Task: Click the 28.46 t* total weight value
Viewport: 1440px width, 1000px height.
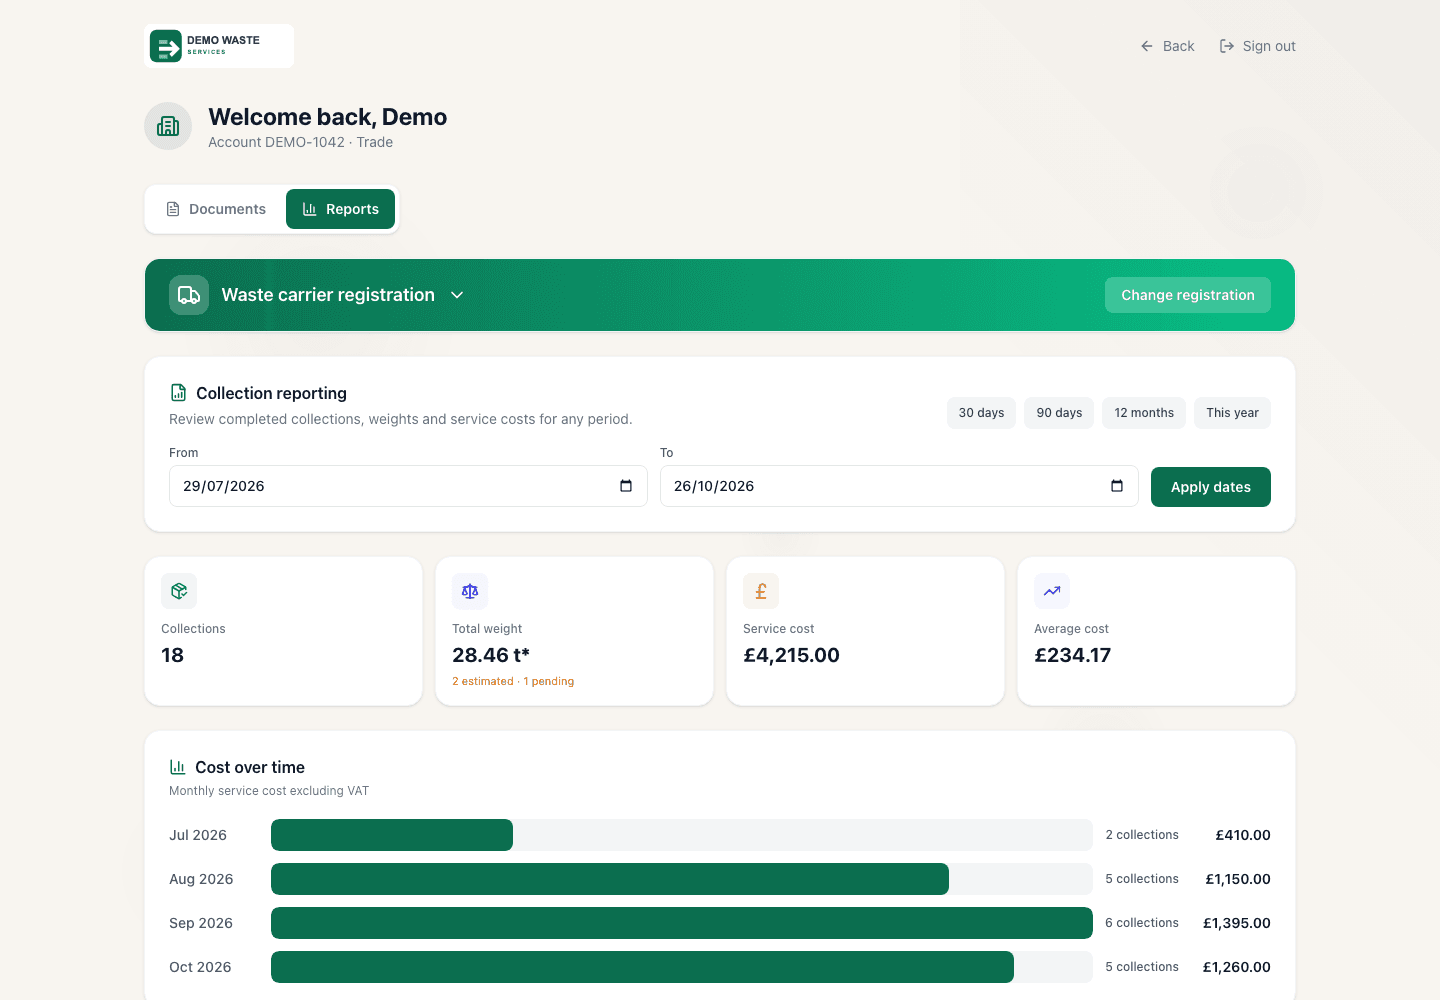Action: coord(491,655)
